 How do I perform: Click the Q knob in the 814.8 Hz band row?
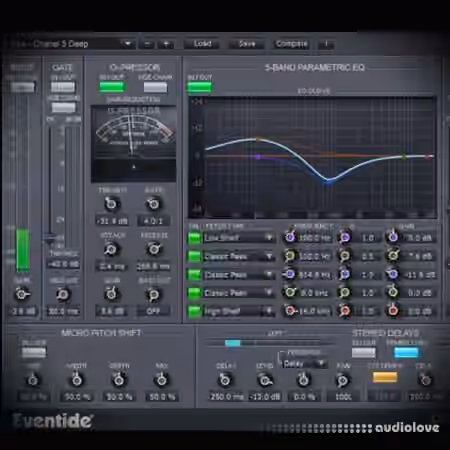[345, 274]
